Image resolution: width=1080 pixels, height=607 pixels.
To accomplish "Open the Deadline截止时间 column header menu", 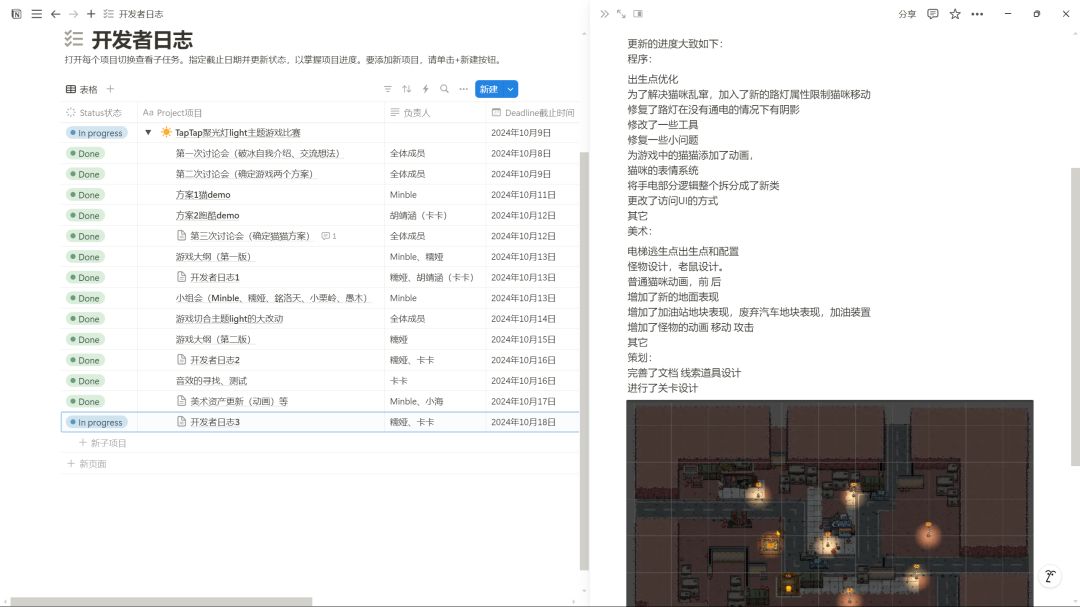I will [x=532, y=112].
